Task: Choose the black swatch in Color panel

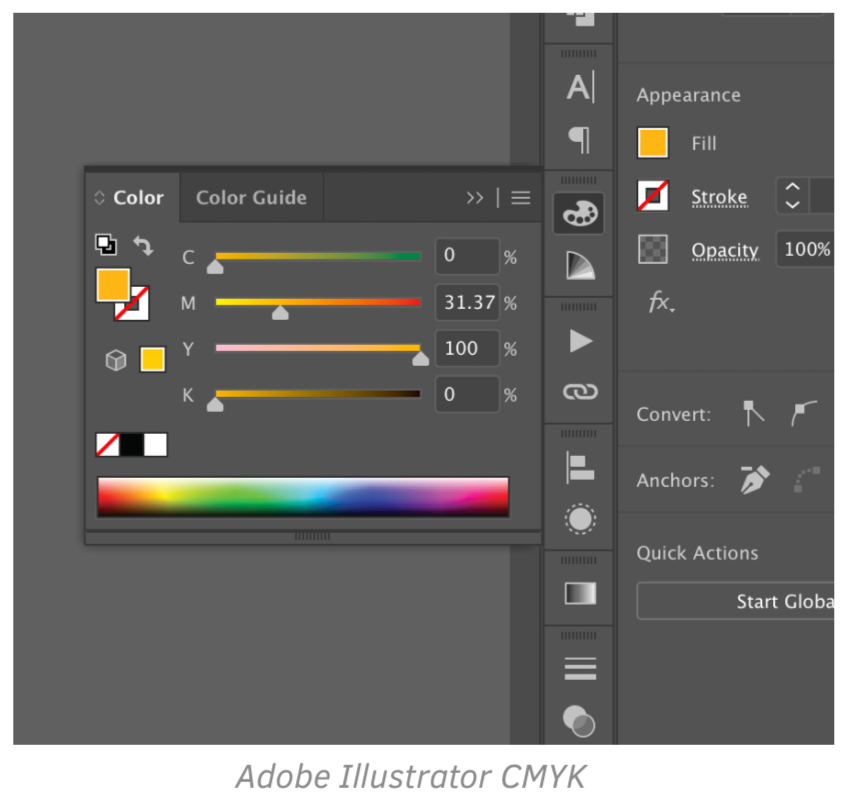Action: [131, 445]
